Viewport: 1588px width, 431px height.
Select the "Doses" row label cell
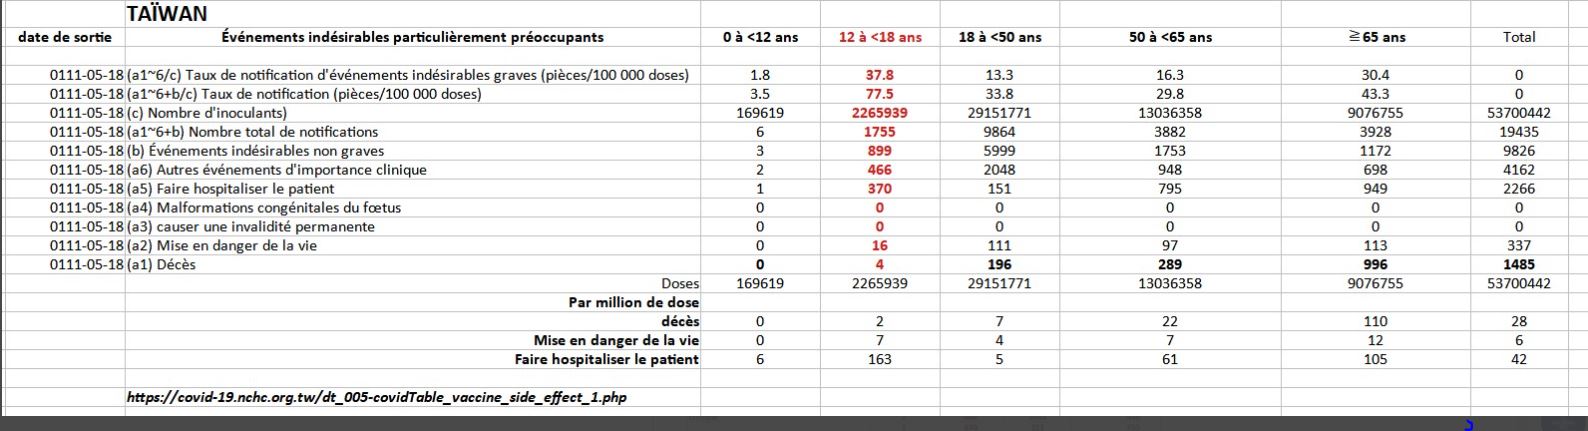coord(680,284)
